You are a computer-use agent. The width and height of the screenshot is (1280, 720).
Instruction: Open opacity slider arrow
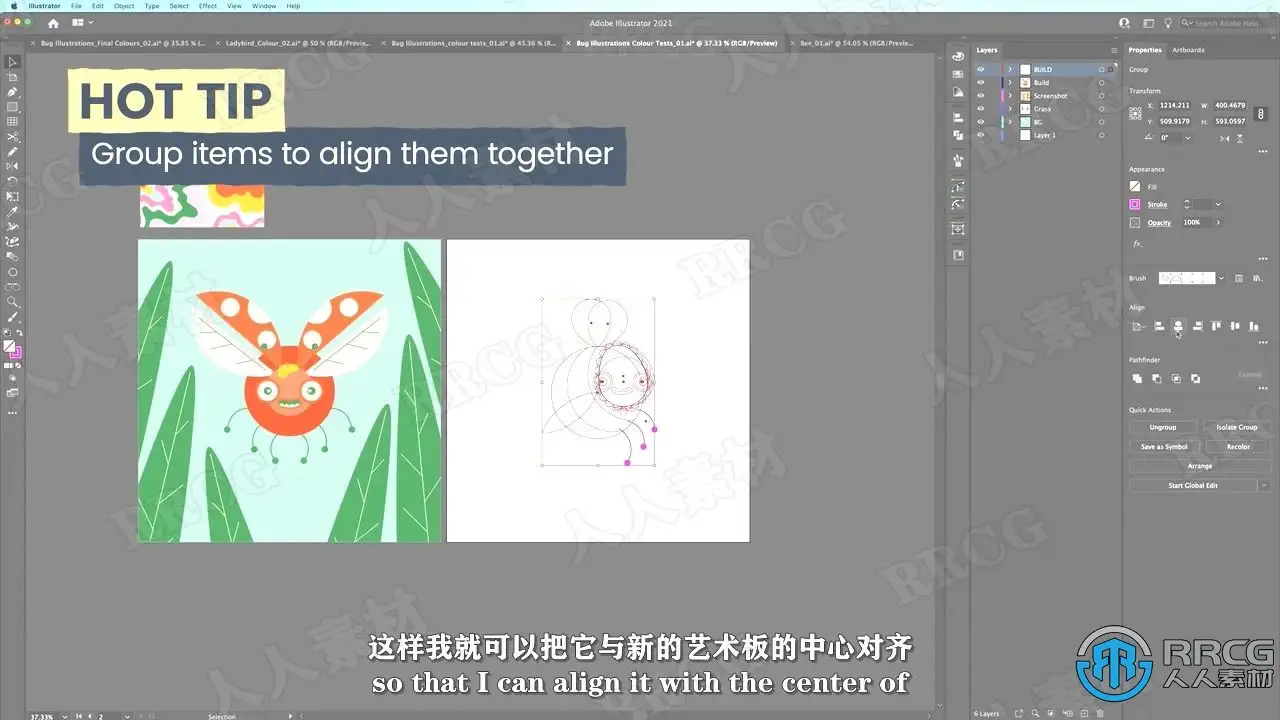click(x=1218, y=222)
